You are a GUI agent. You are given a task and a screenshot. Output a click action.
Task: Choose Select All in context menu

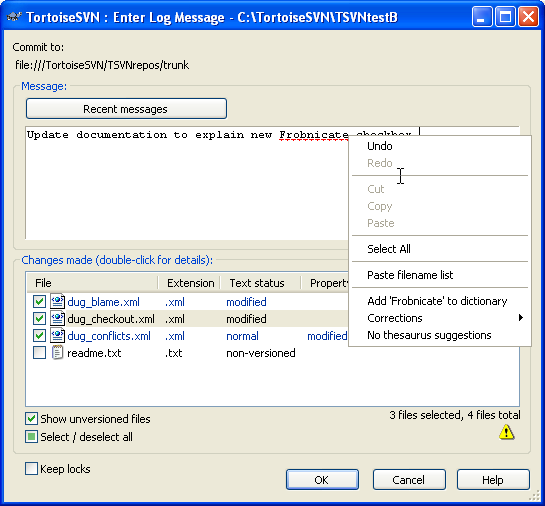(440, 249)
